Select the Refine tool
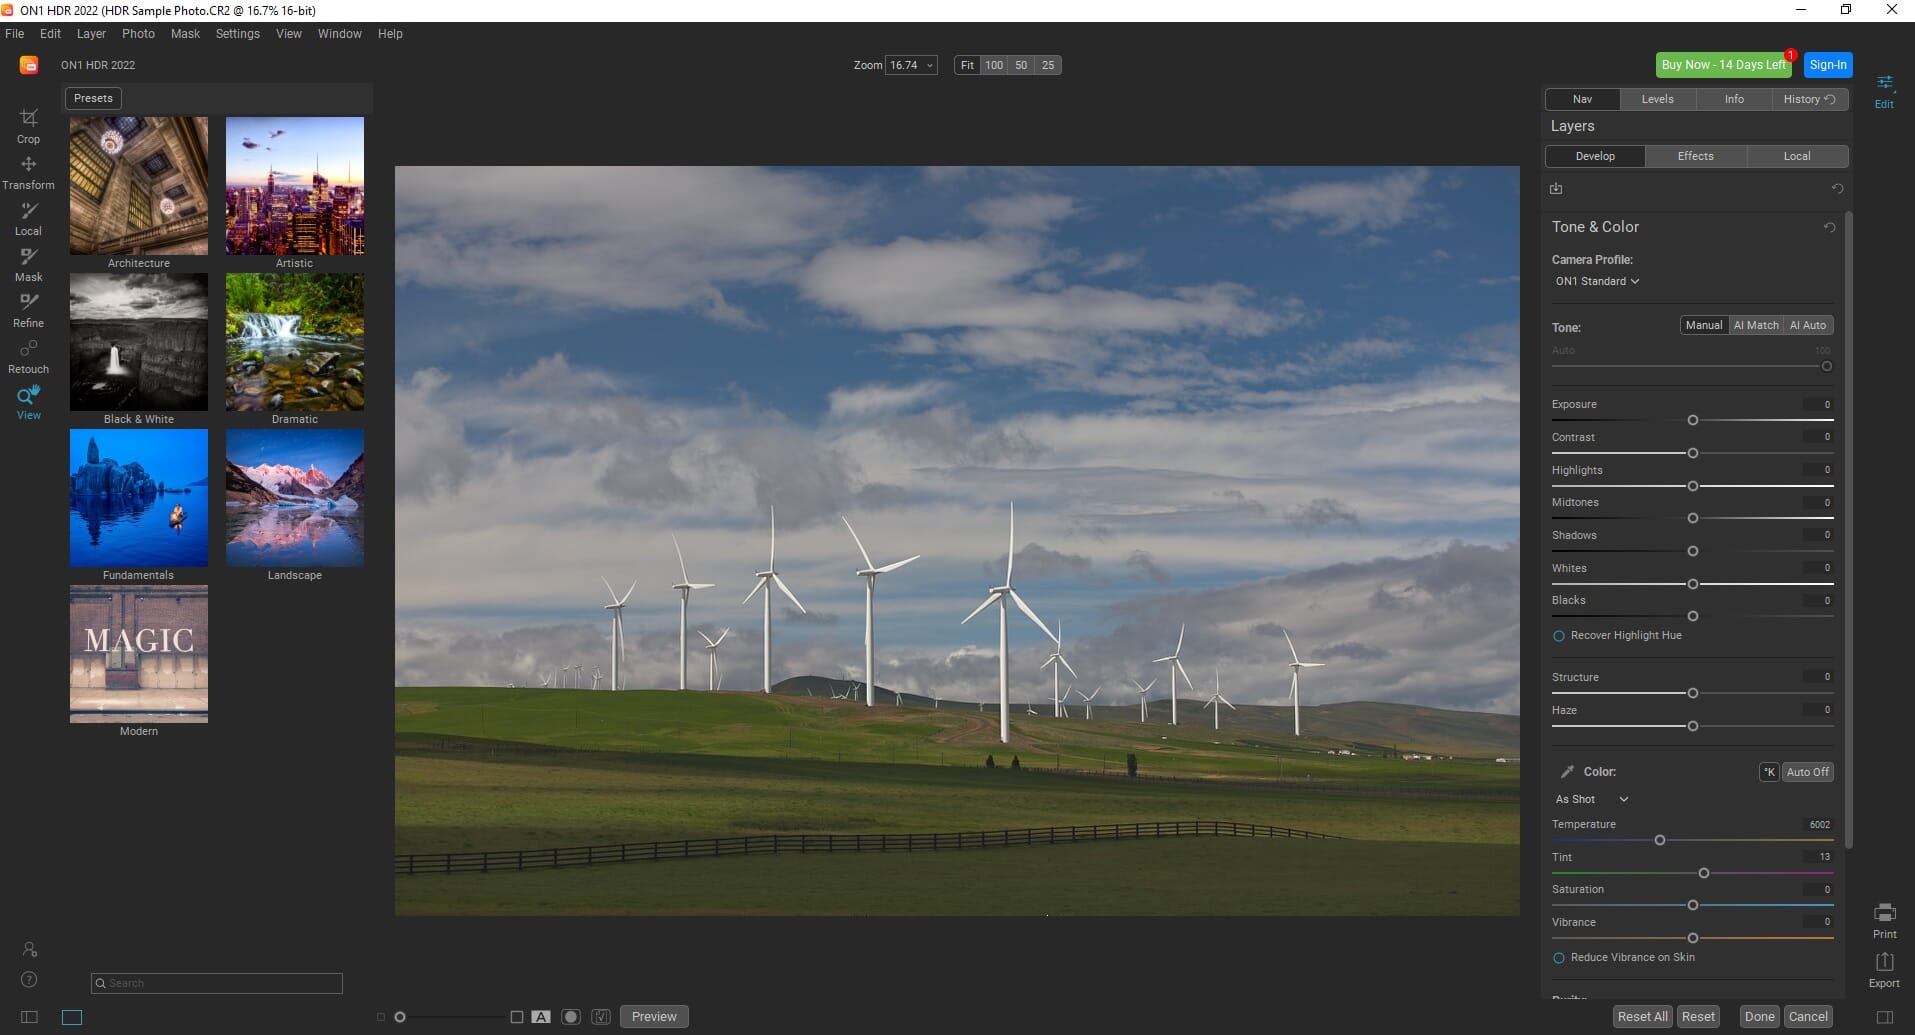The height and width of the screenshot is (1035, 1915). (28, 310)
